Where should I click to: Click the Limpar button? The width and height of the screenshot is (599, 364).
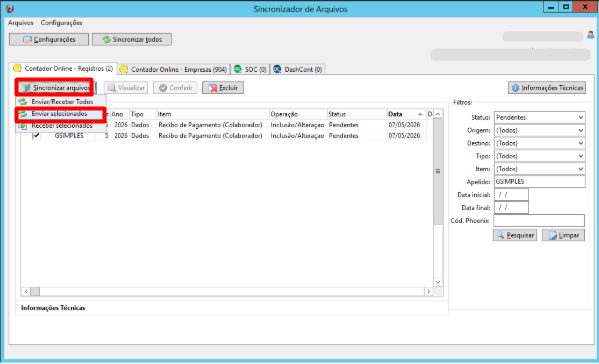pos(563,235)
